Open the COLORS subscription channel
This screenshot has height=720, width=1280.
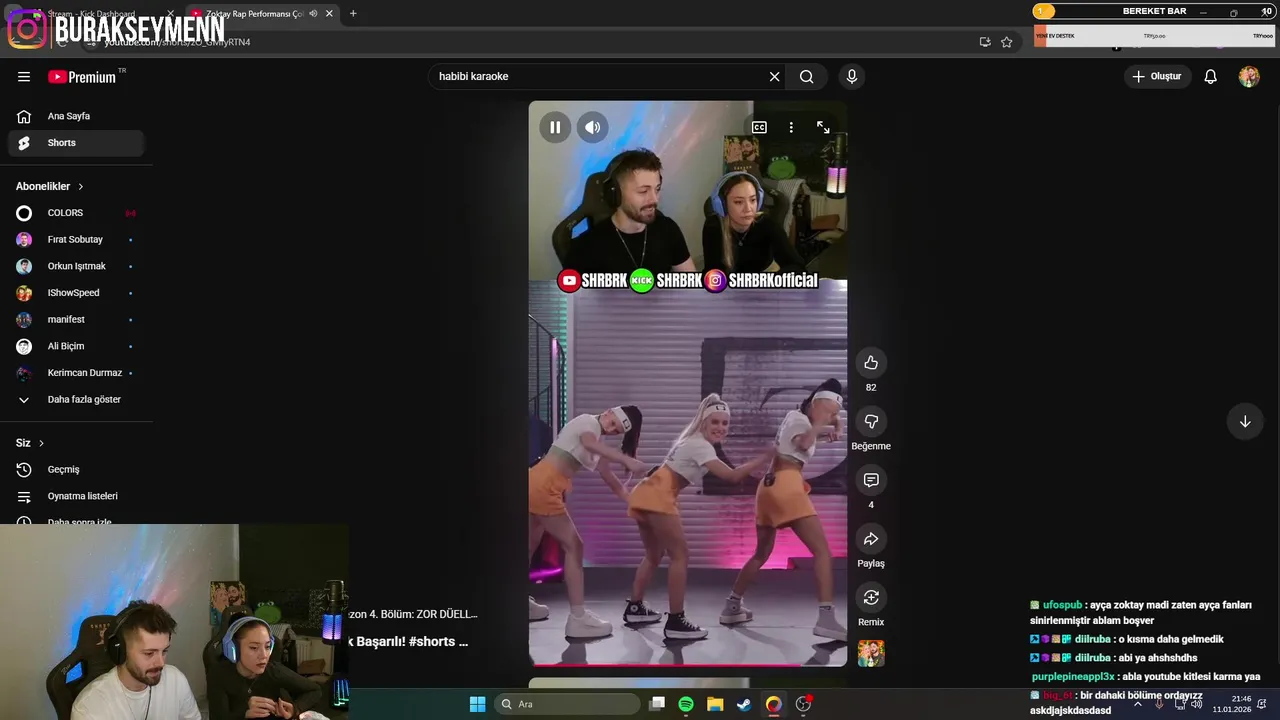point(76,213)
